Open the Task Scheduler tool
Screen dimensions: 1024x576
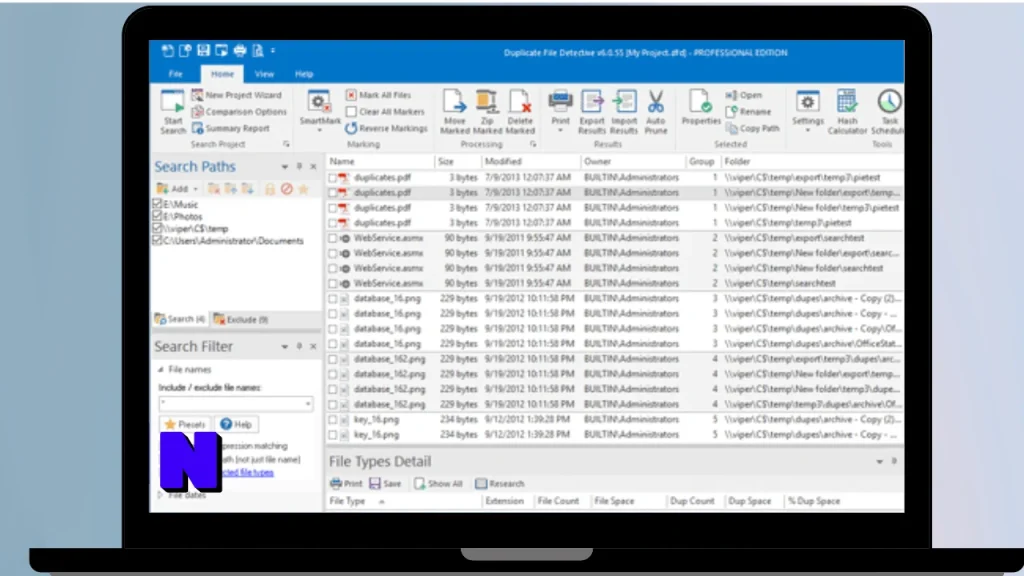pyautogui.click(x=887, y=112)
